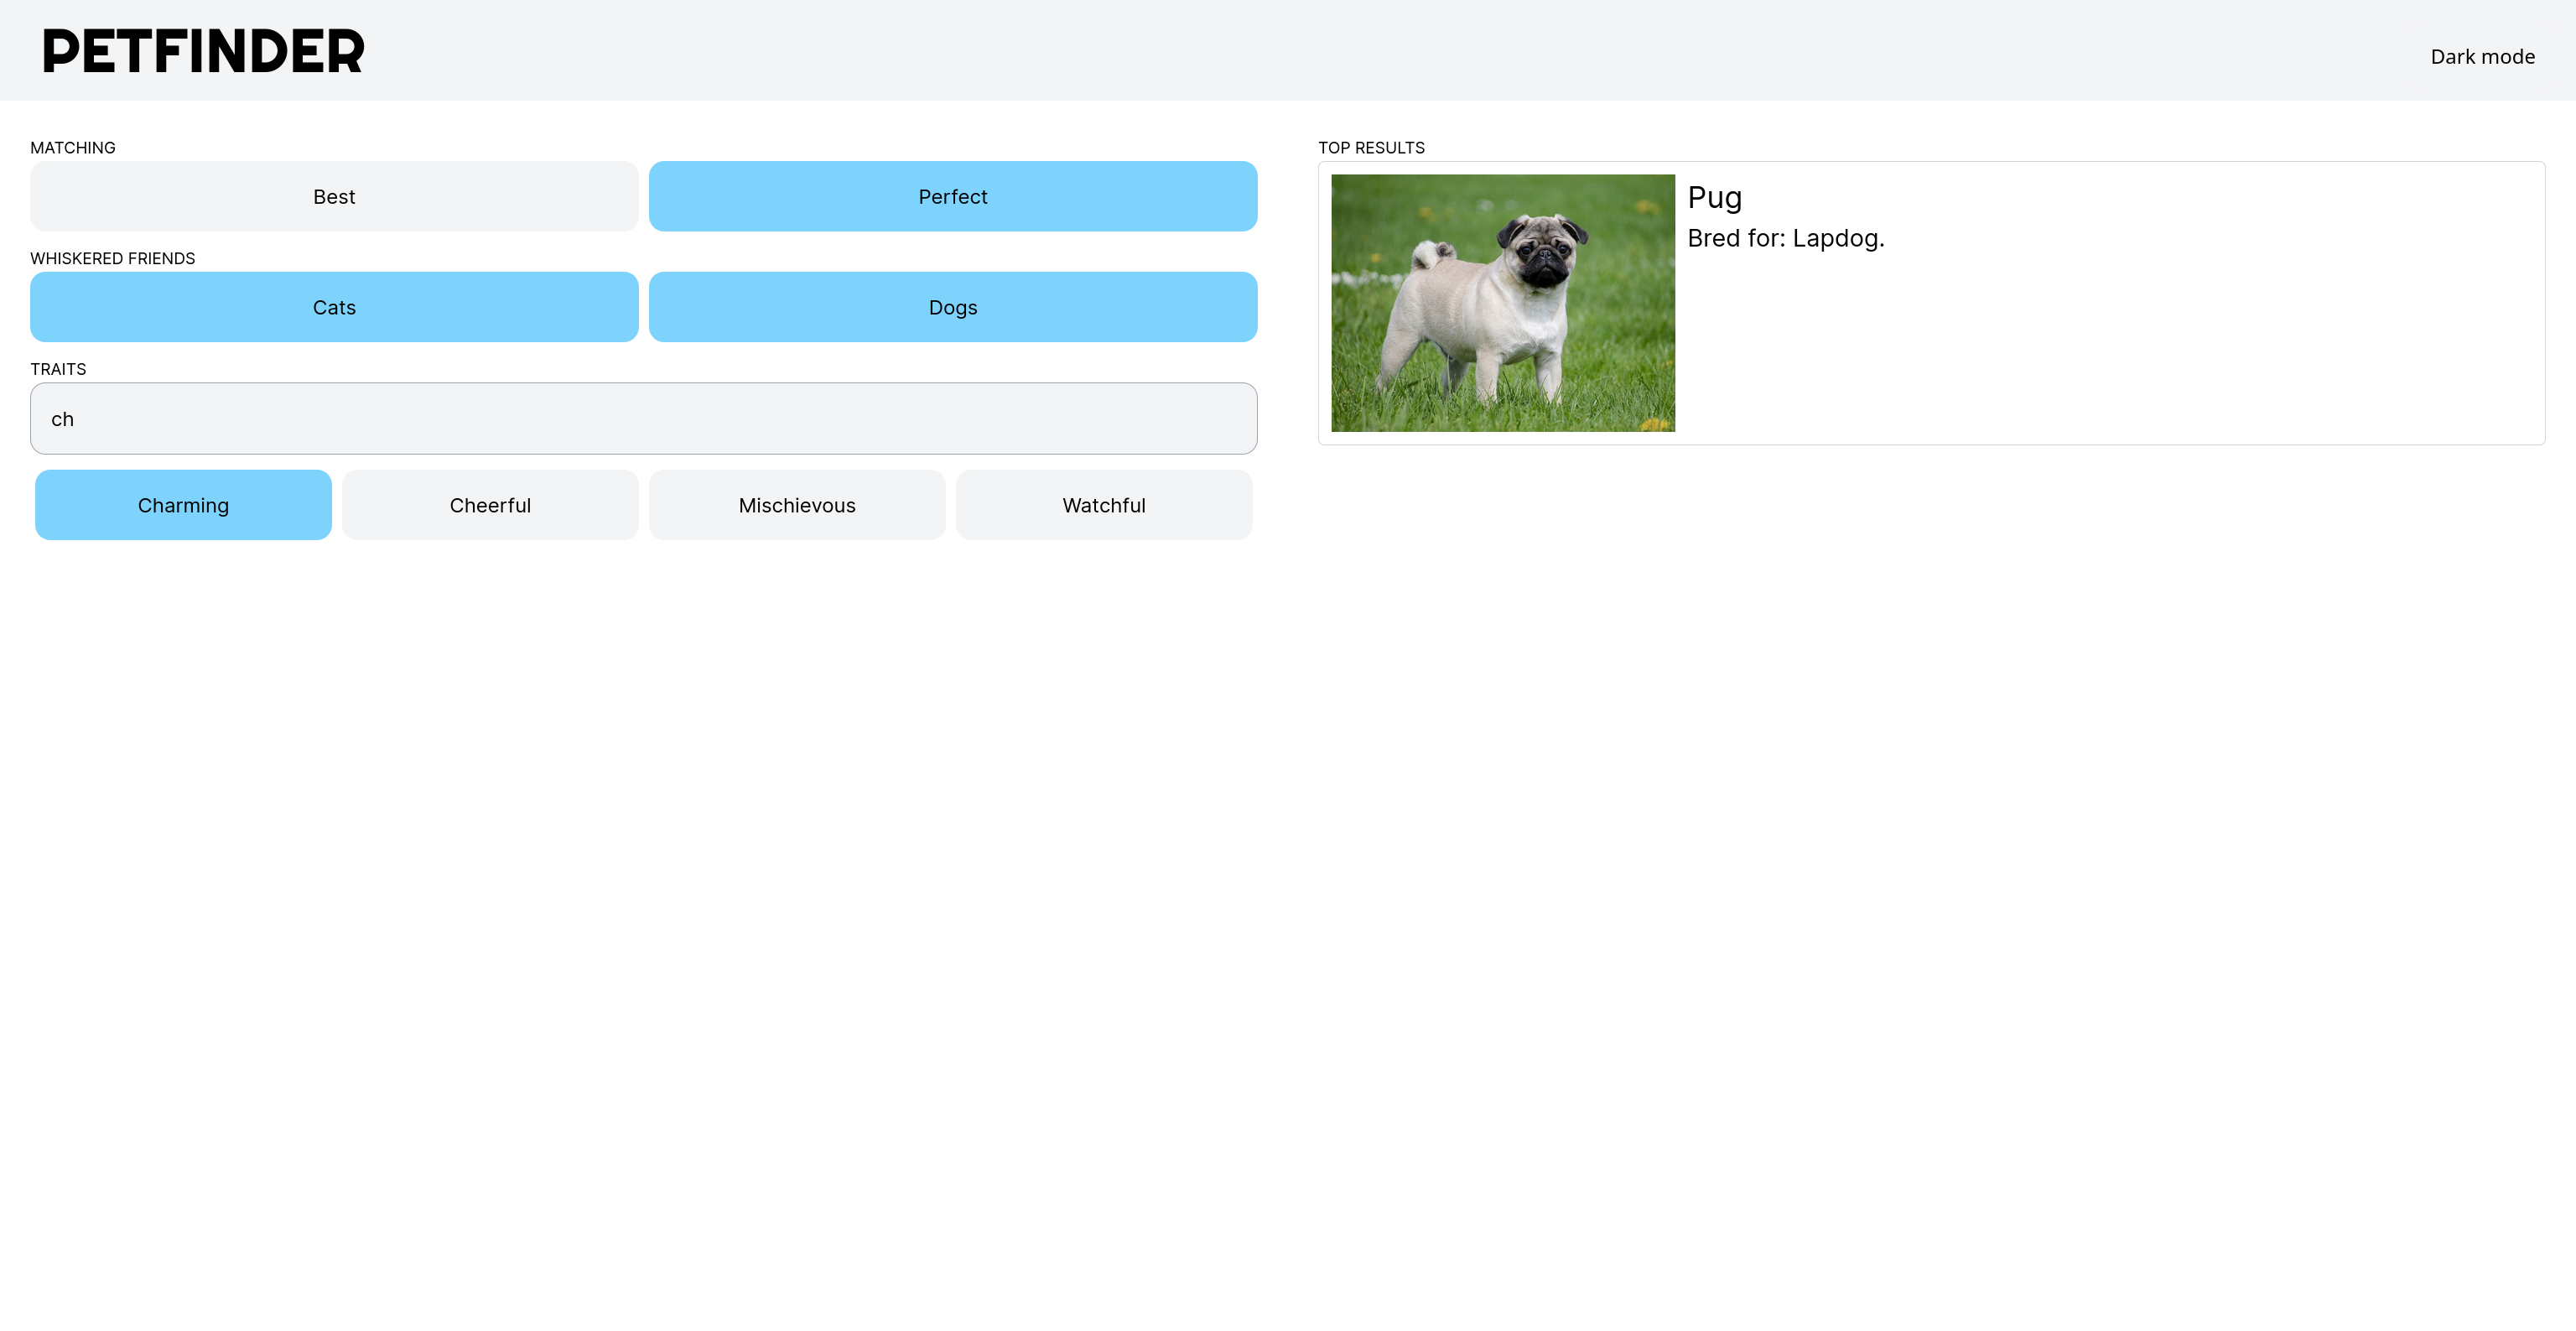Screen dimensions: 2576x1331
Task: Click the Pug breed result thumbnail
Action: click(1502, 302)
